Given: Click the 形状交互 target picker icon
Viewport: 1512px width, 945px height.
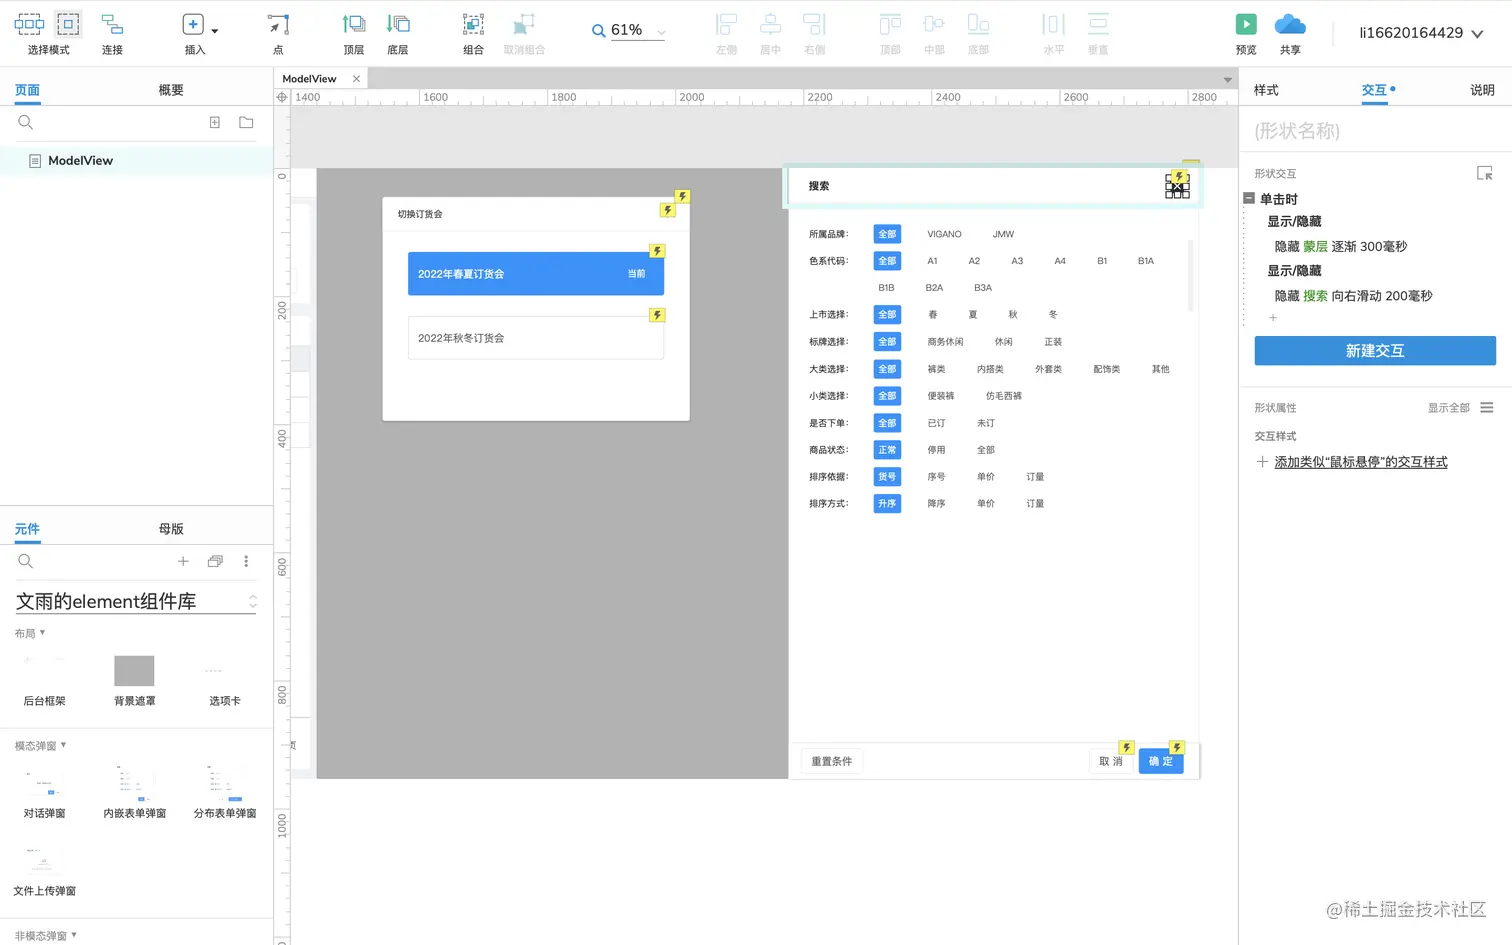Looking at the screenshot, I should pos(1484,173).
